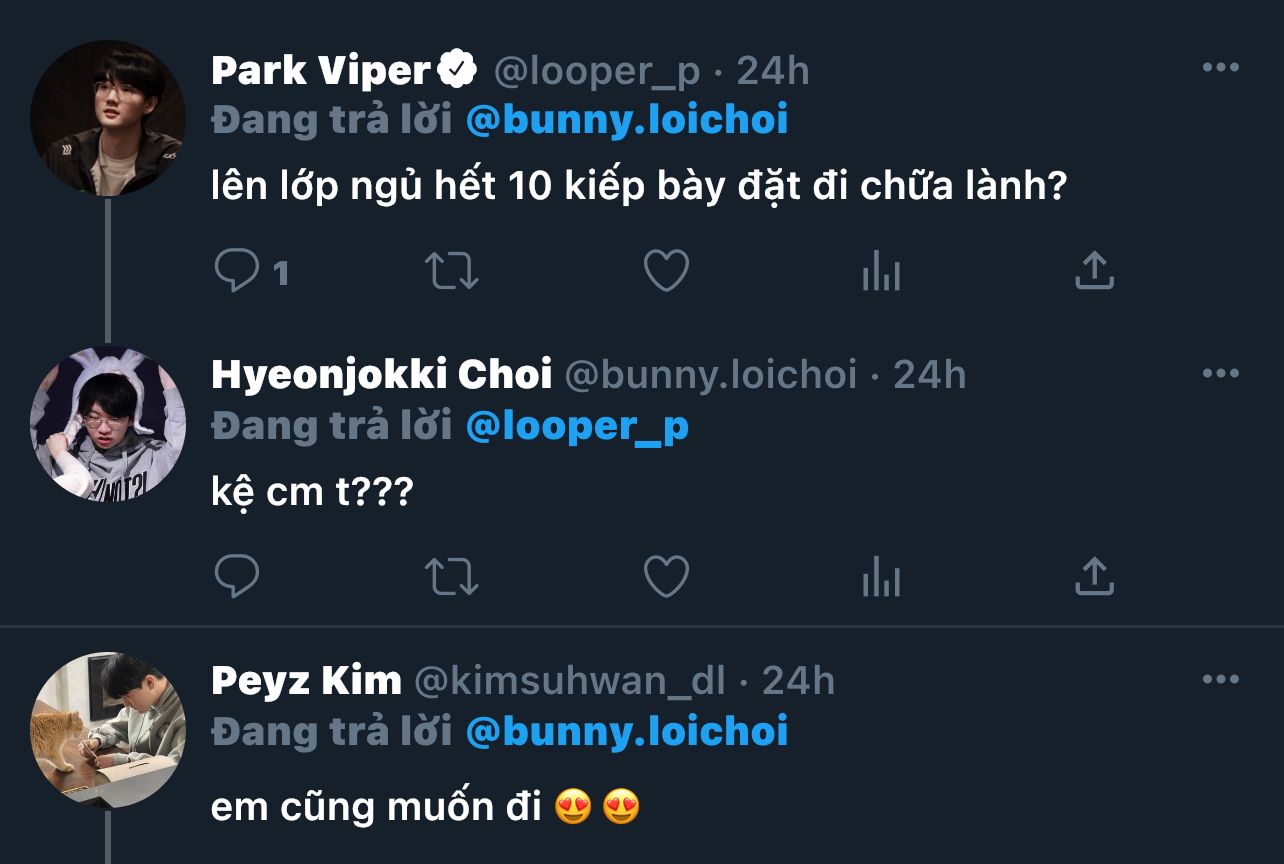Open Peyz Kim's profile avatar
The image size is (1284, 864).
pos(108,729)
